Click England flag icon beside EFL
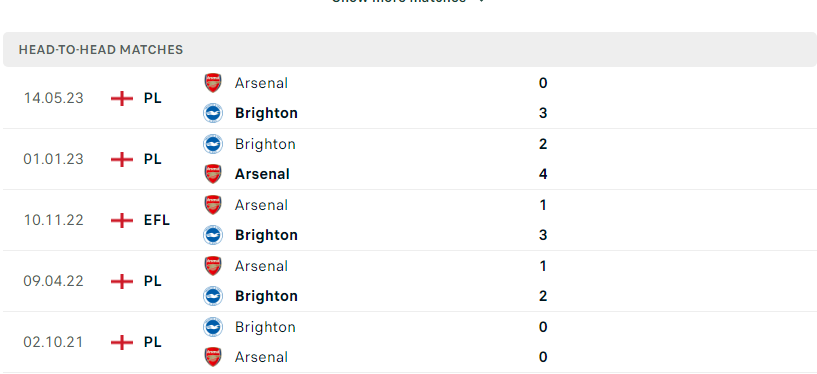 122,220
